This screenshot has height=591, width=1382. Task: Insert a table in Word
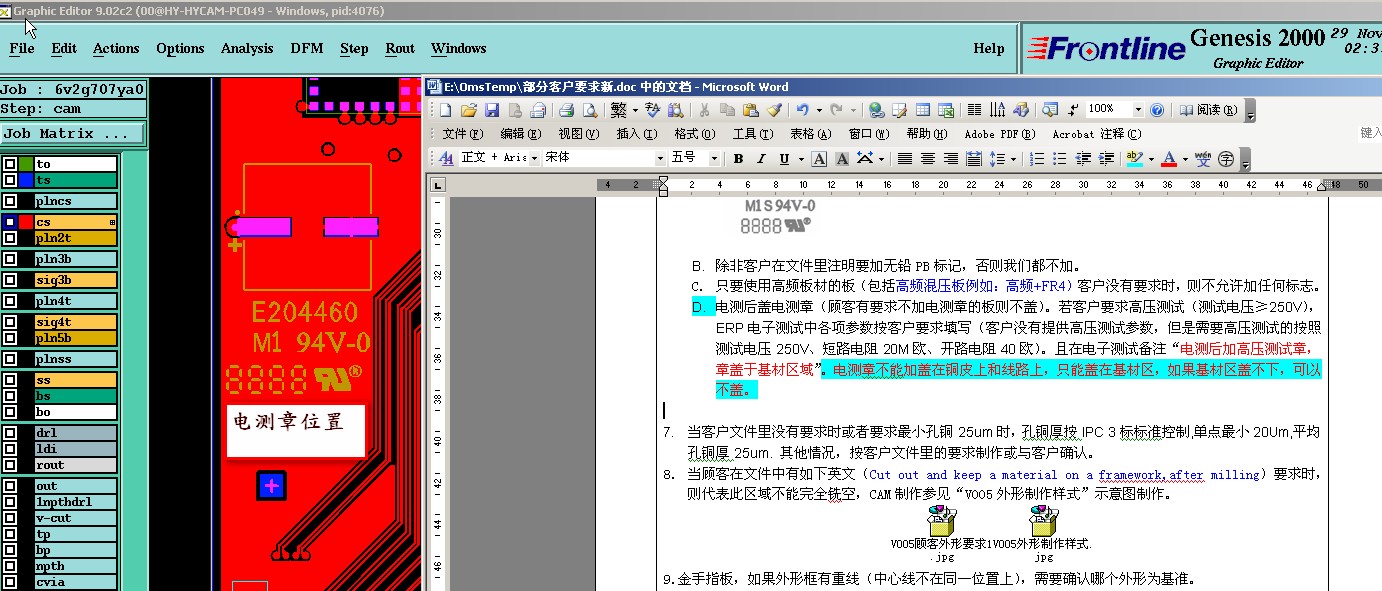click(x=923, y=110)
